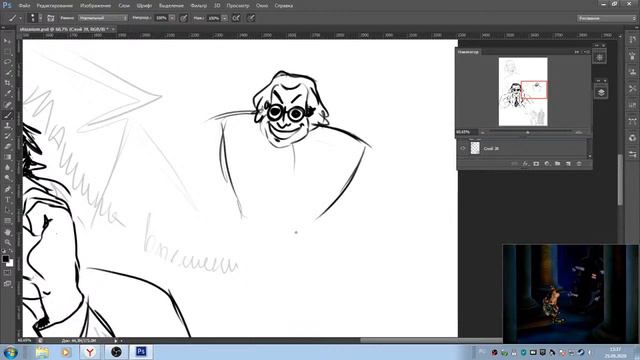Screen dimensions: 640x360
Task: Select the Type tool
Action: (x=7, y=200)
